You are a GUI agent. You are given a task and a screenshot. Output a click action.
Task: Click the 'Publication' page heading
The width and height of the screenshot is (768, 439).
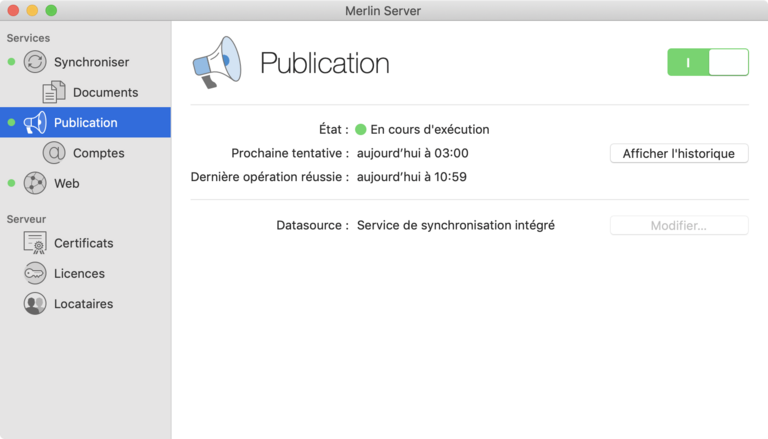click(x=325, y=63)
